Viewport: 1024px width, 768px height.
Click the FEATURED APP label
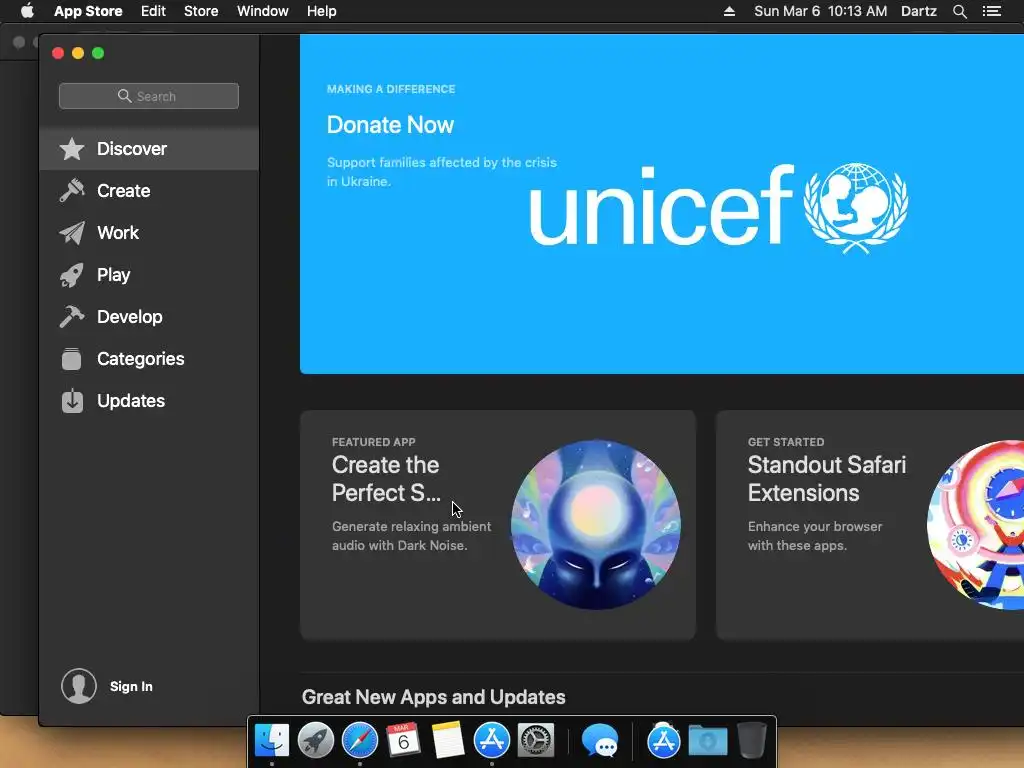[374, 442]
